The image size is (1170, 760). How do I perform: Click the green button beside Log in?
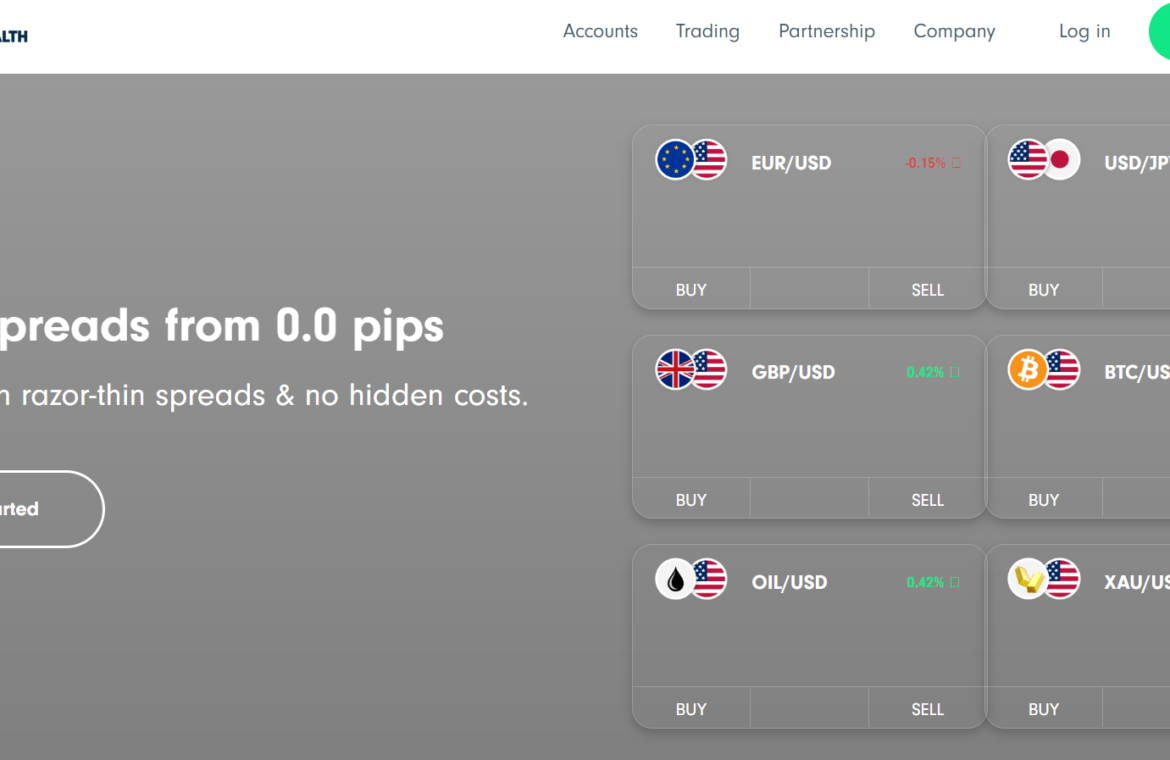1160,31
